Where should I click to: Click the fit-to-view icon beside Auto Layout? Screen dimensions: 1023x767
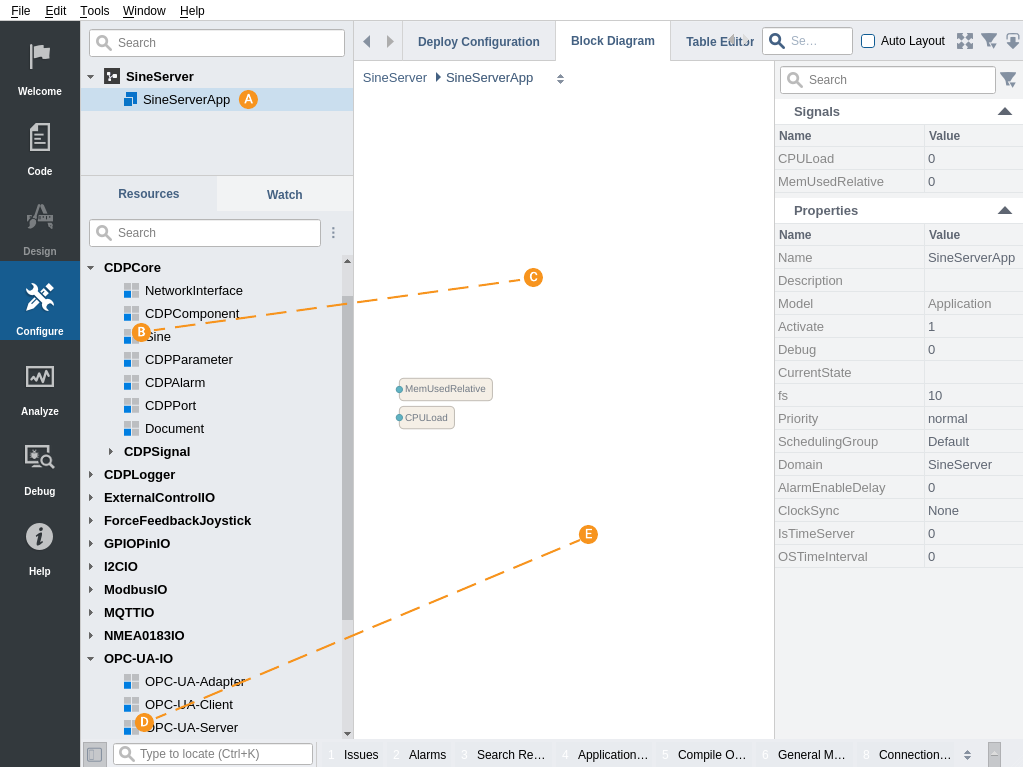coord(964,41)
